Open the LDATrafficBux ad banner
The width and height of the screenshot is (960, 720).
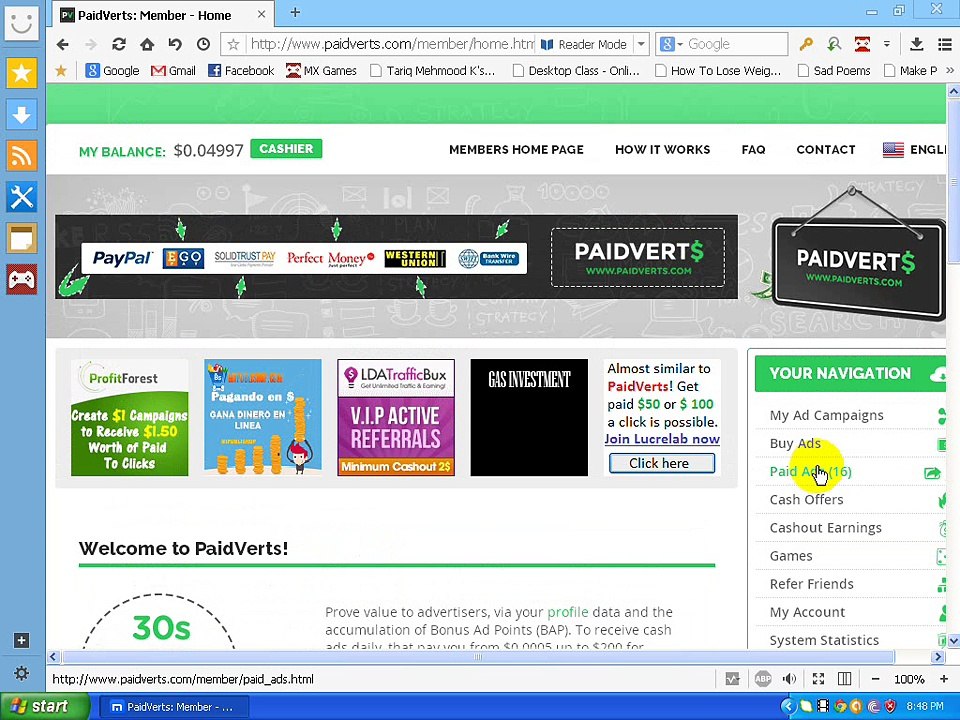pyautogui.click(x=396, y=418)
